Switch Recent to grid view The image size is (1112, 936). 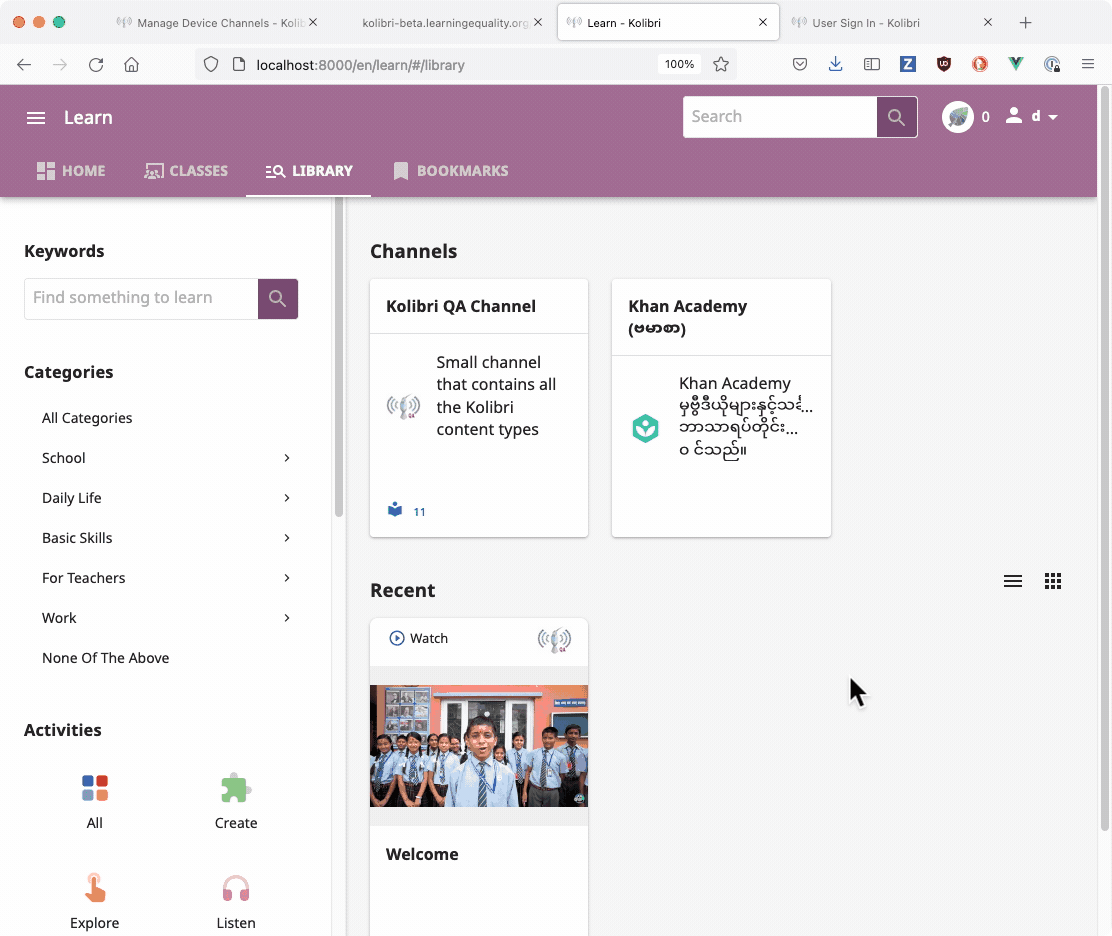[x=1053, y=581]
